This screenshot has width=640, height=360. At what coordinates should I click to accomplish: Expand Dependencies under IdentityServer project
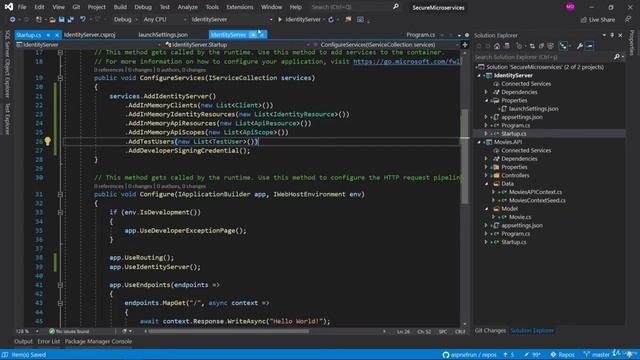click(x=486, y=92)
